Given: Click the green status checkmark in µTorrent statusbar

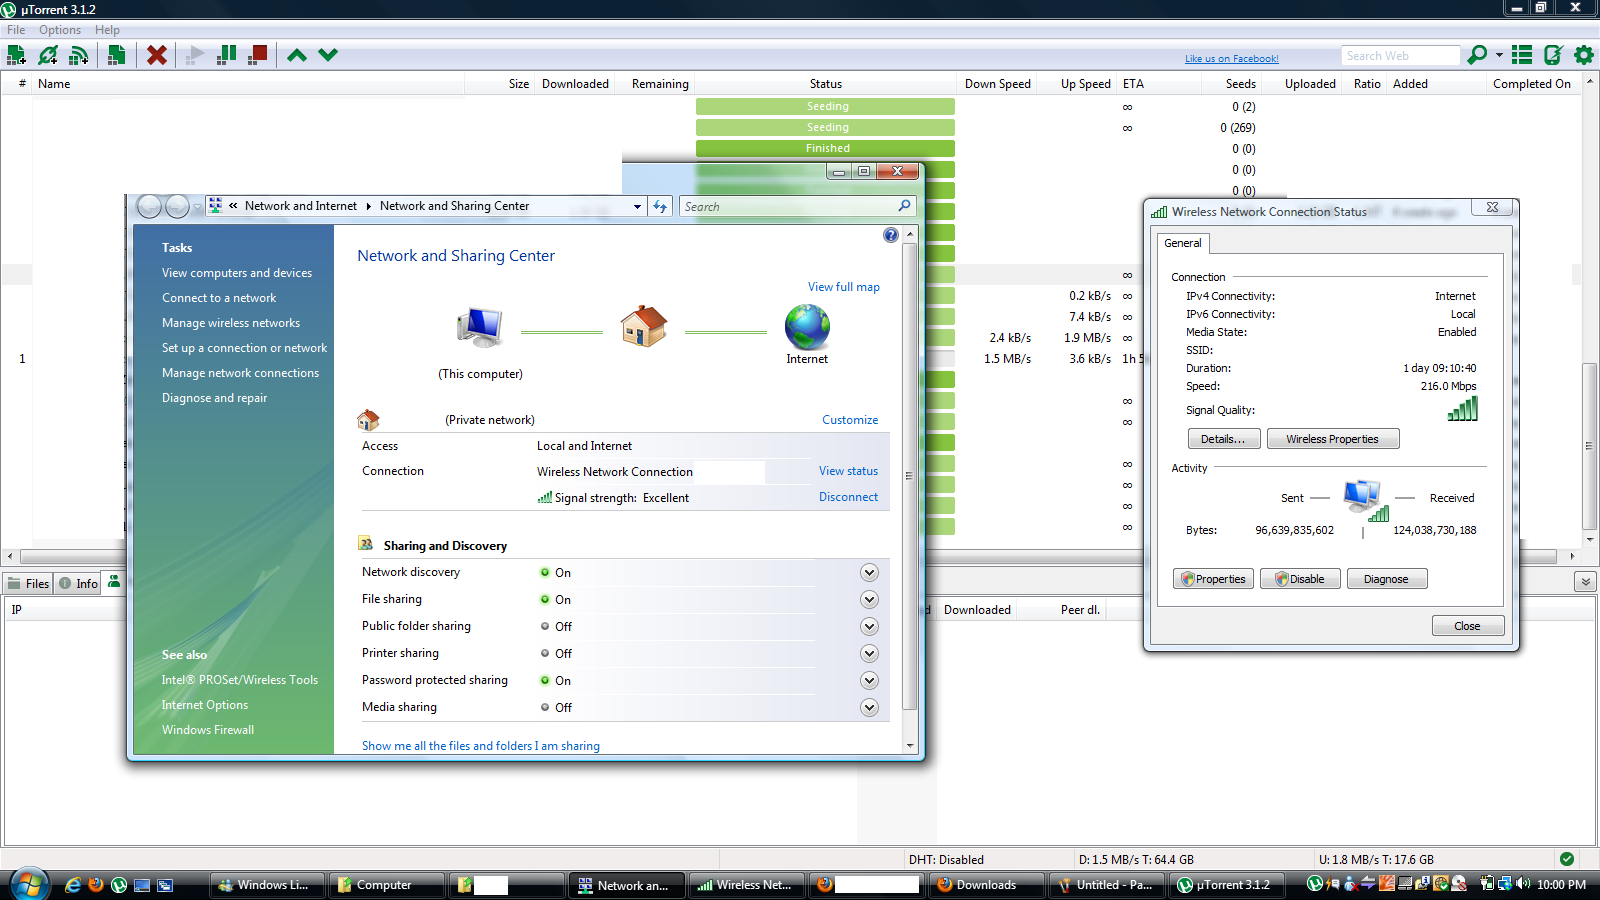Looking at the screenshot, I should (x=1566, y=858).
